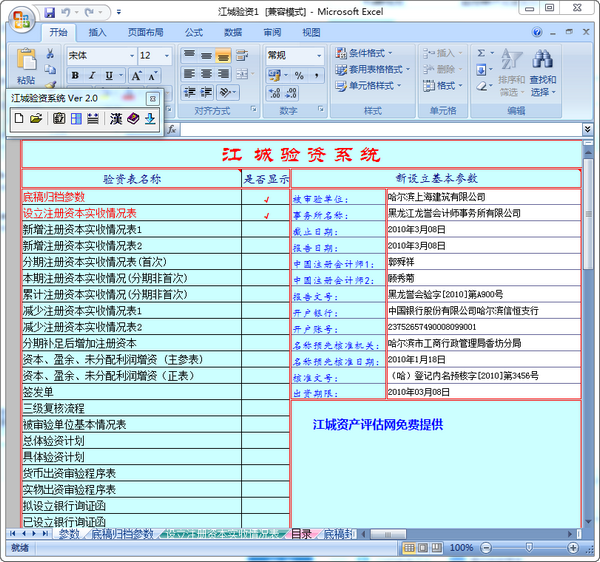The image size is (600, 562).
Task: Save the workbook via quick access
Action: (x=50, y=13)
